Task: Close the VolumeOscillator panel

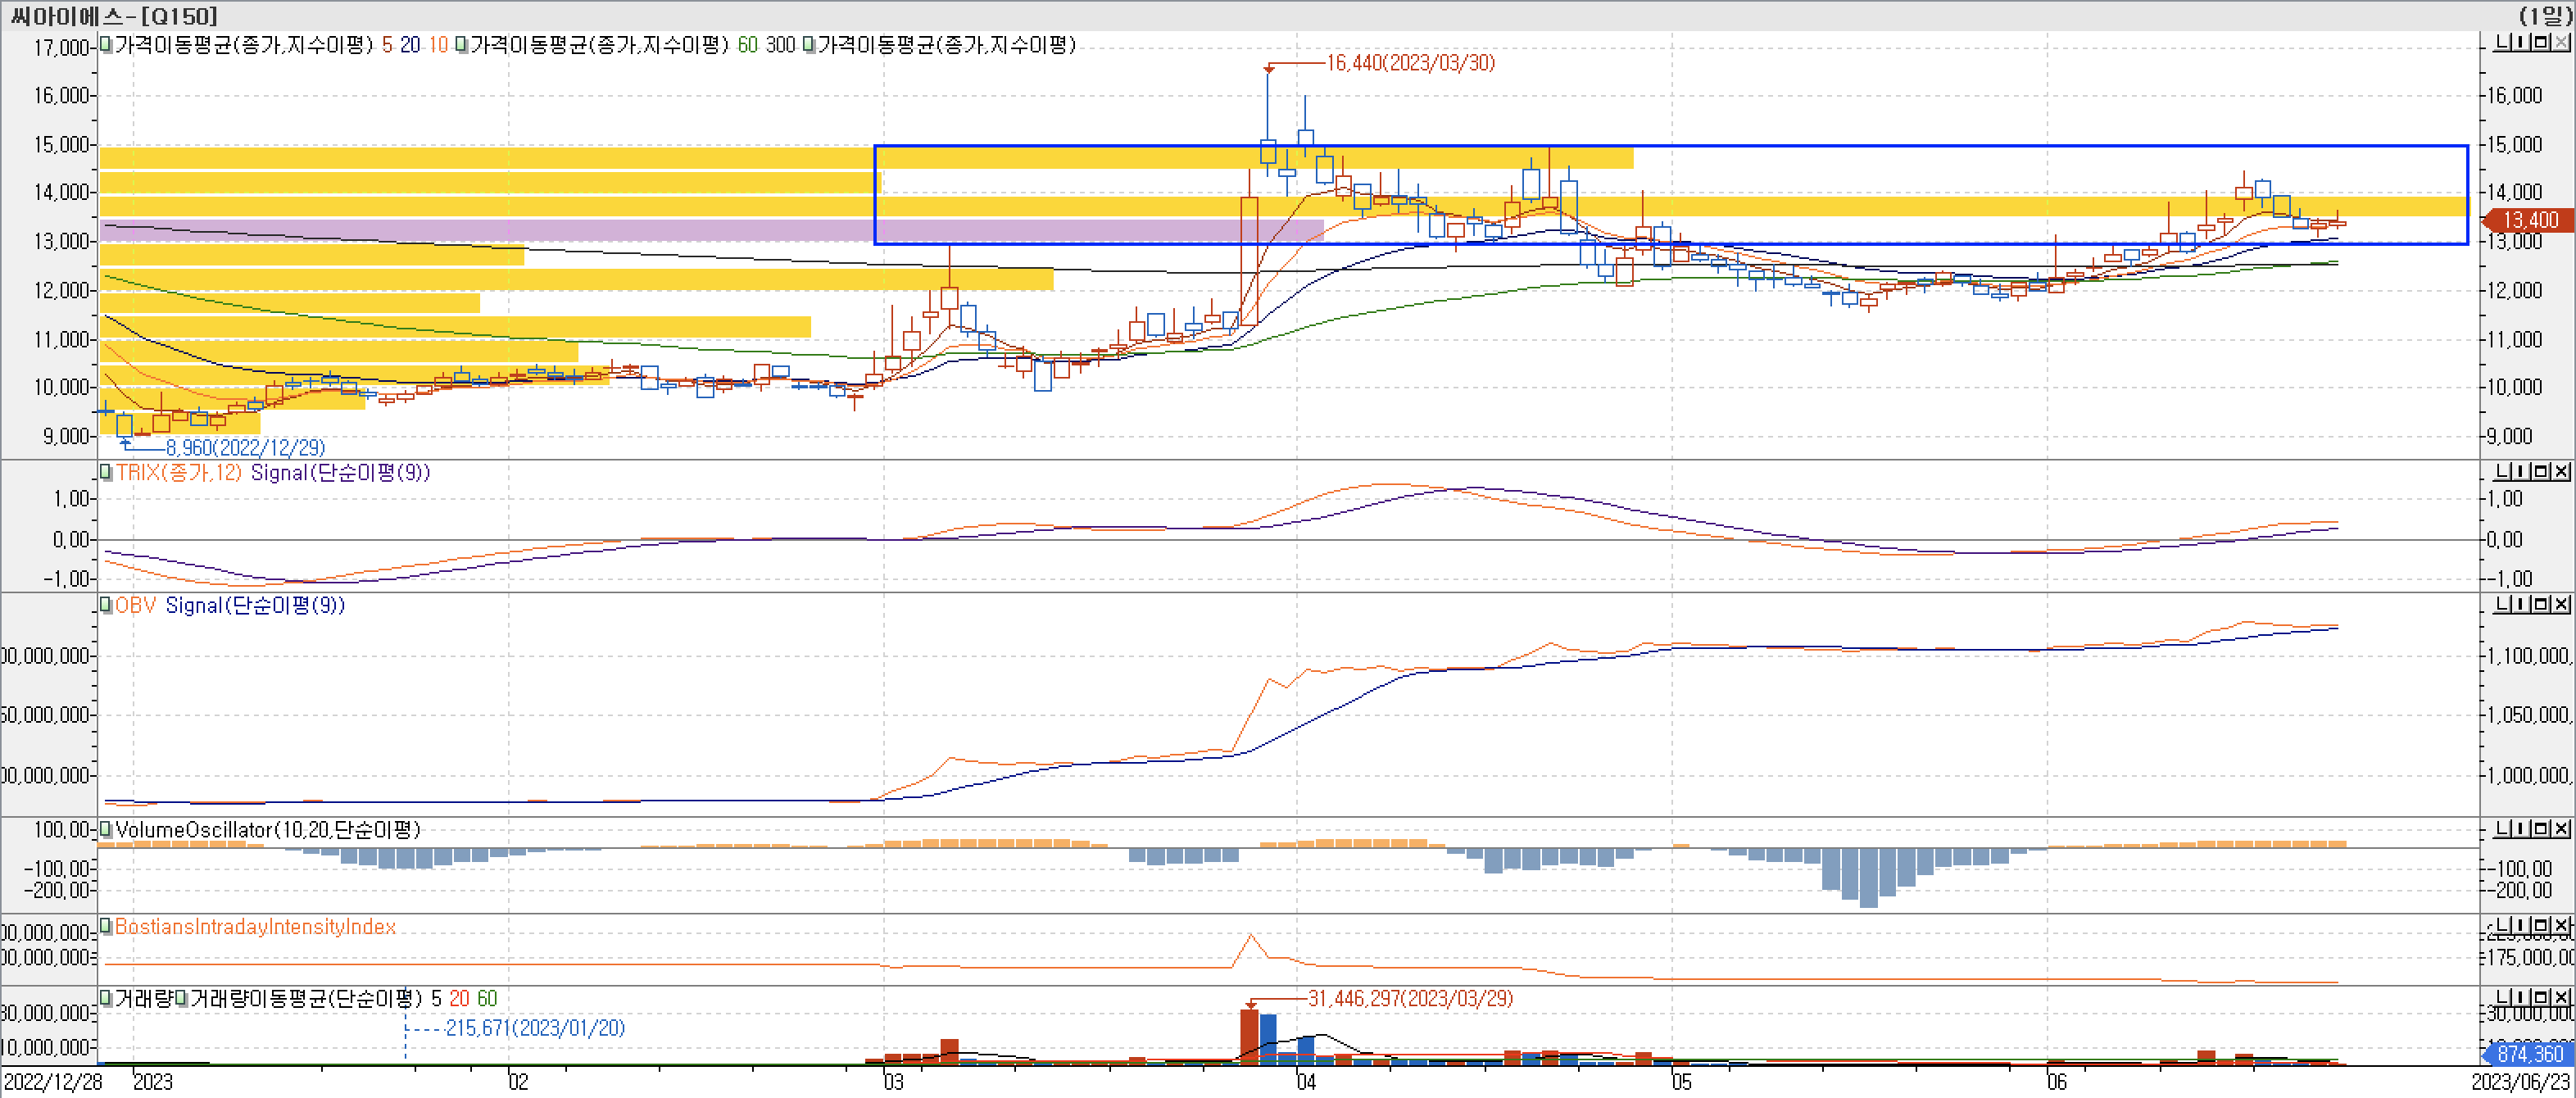Action: click(2561, 829)
